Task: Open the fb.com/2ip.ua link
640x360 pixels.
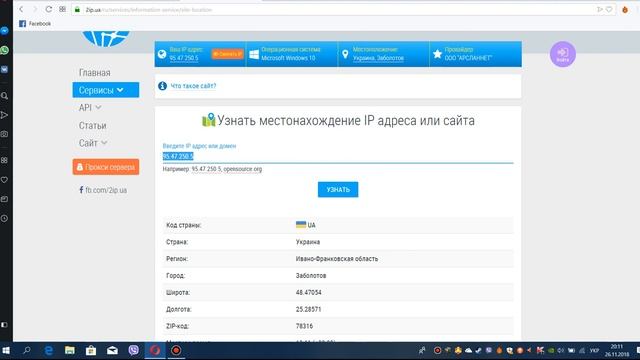Action: point(103,190)
